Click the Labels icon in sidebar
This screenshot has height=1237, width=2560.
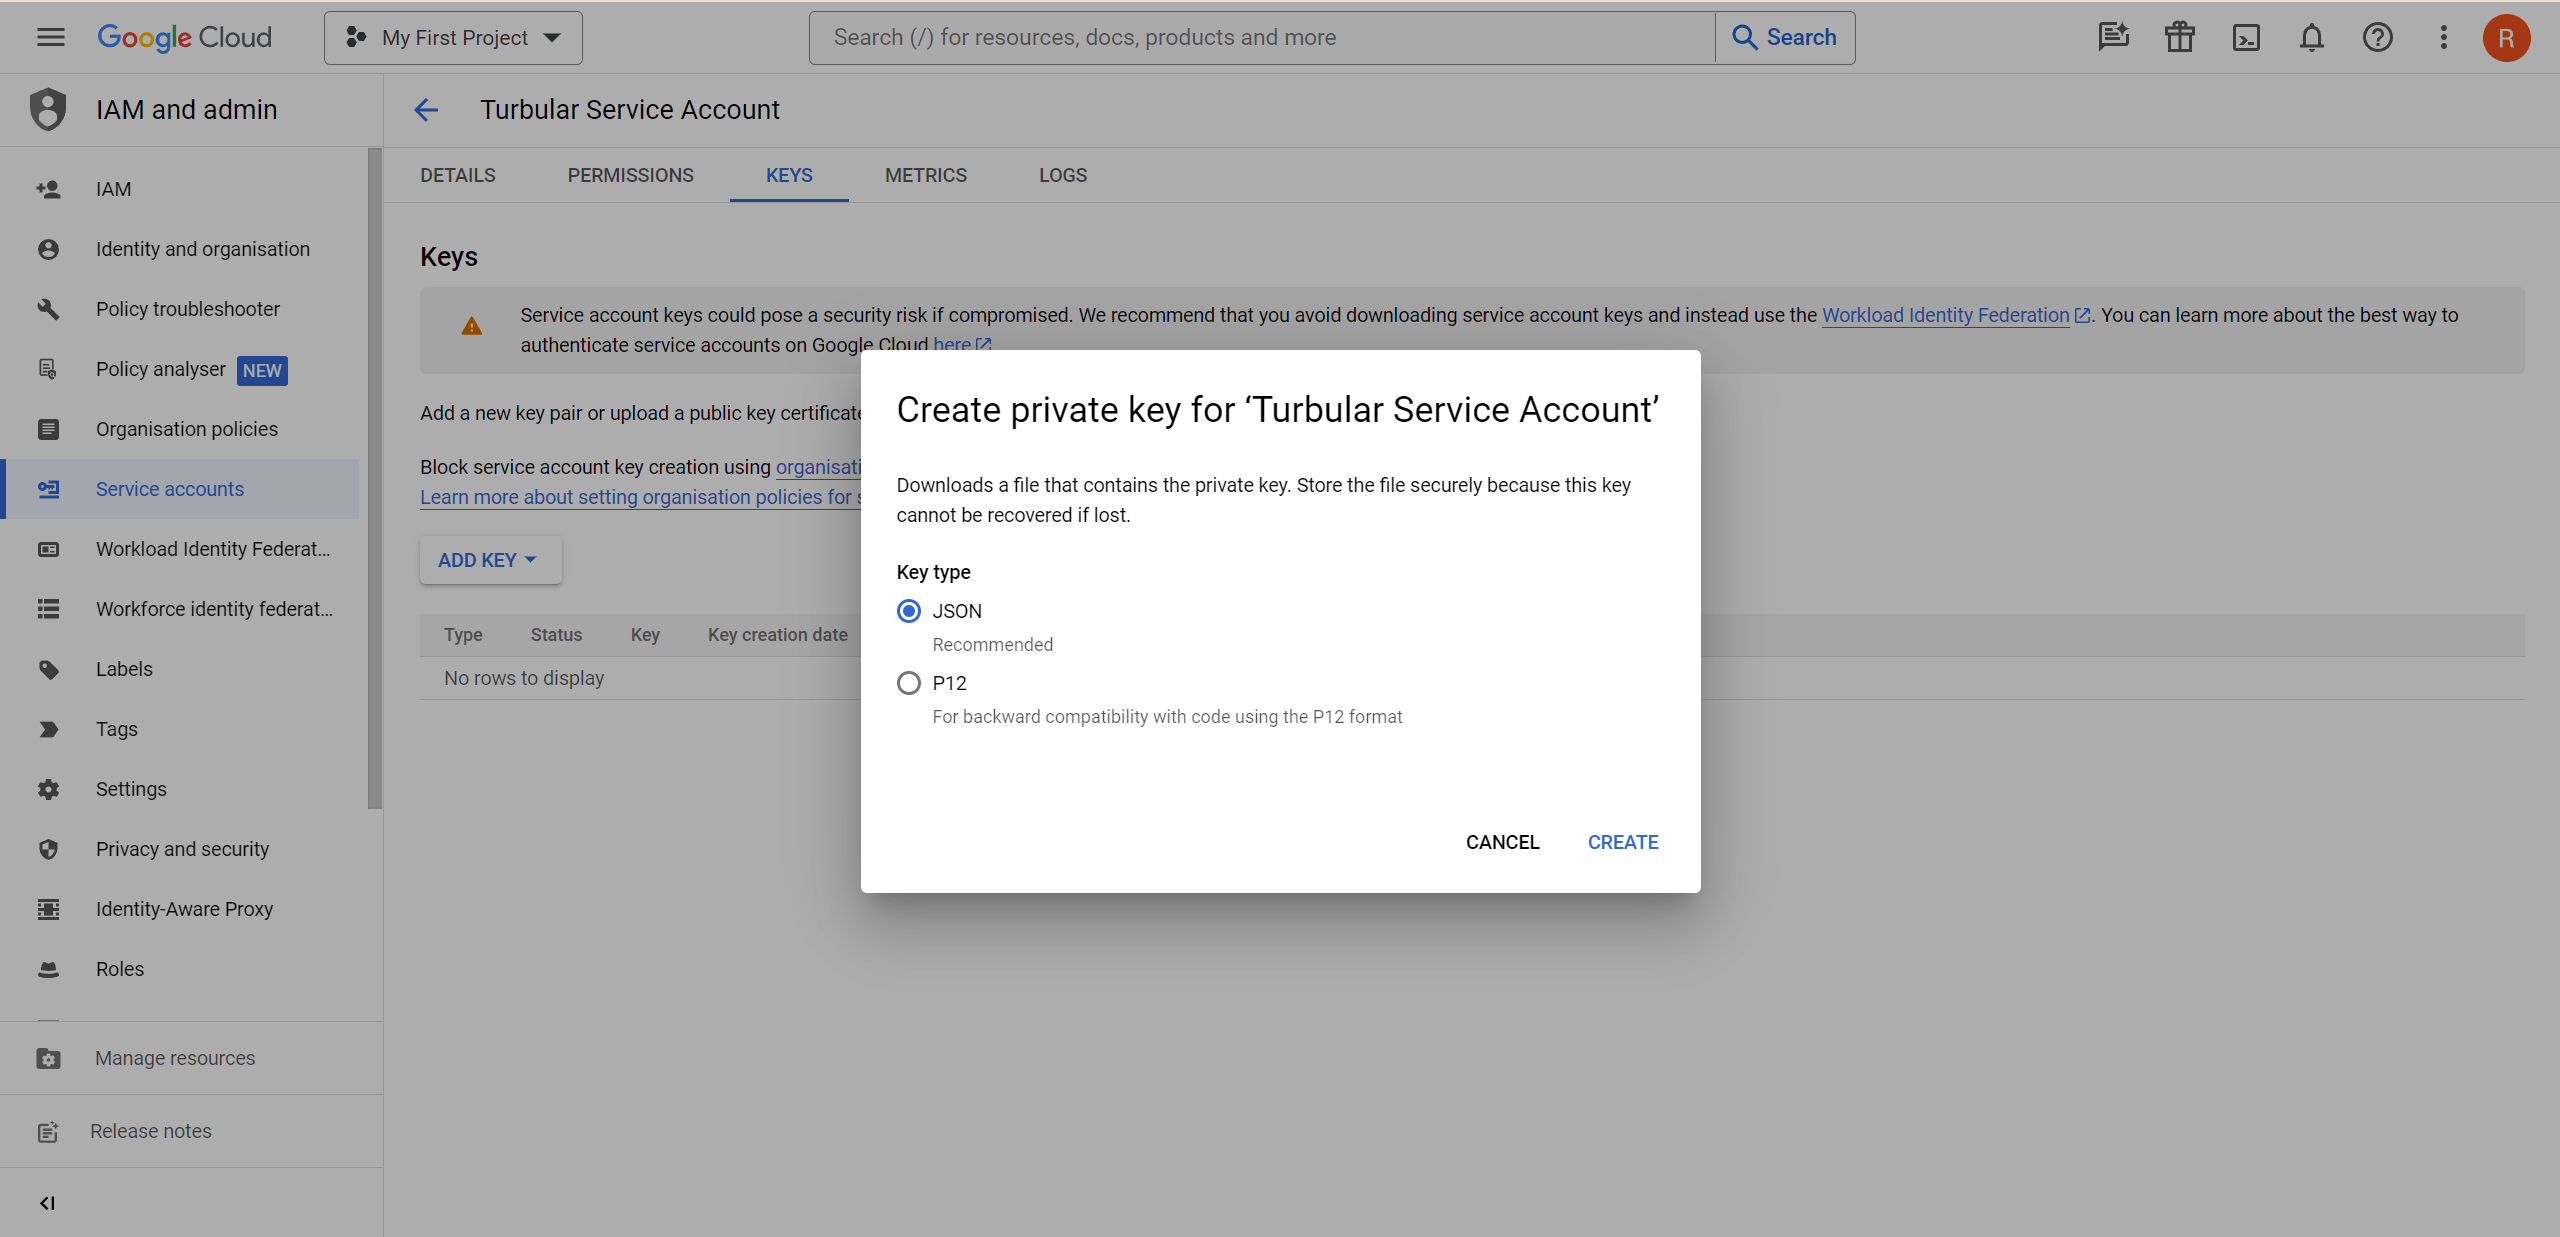coord(47,669)
